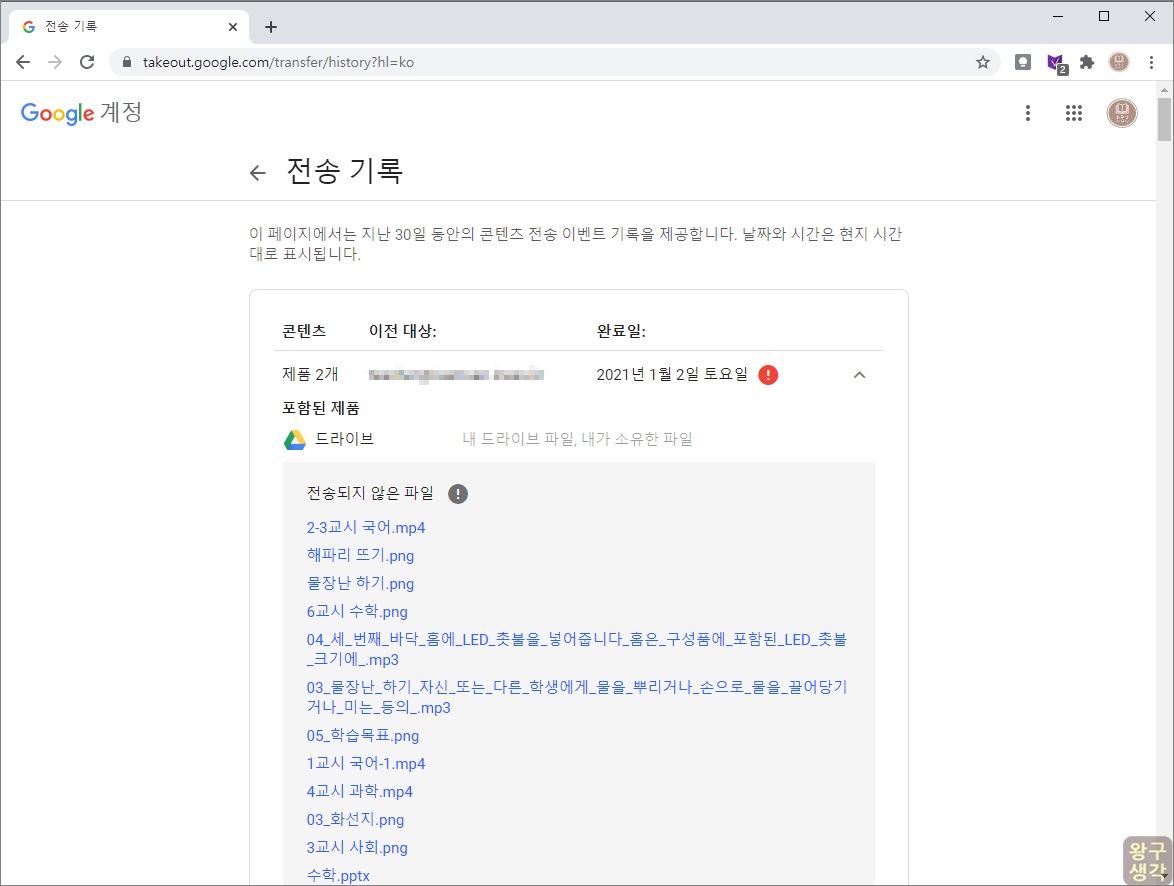Open file 2-3교시 국어.mp4

point(365,527)
